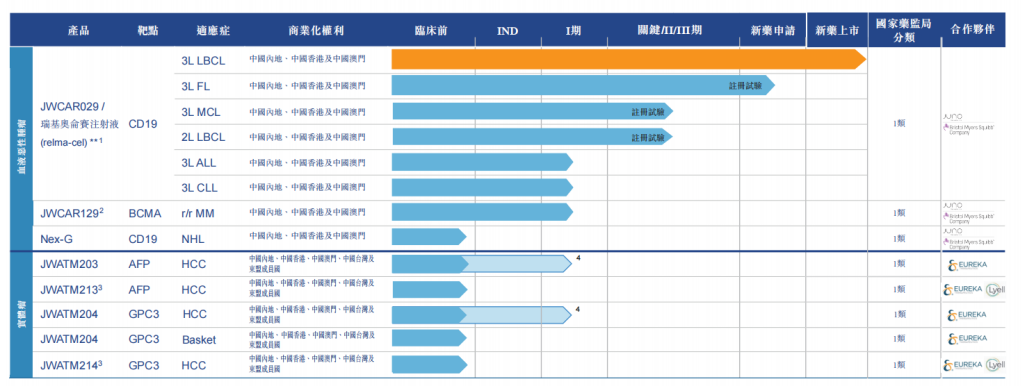Click the Basket indication
This screenshot has height=386, width=1027.
(199, 339)
